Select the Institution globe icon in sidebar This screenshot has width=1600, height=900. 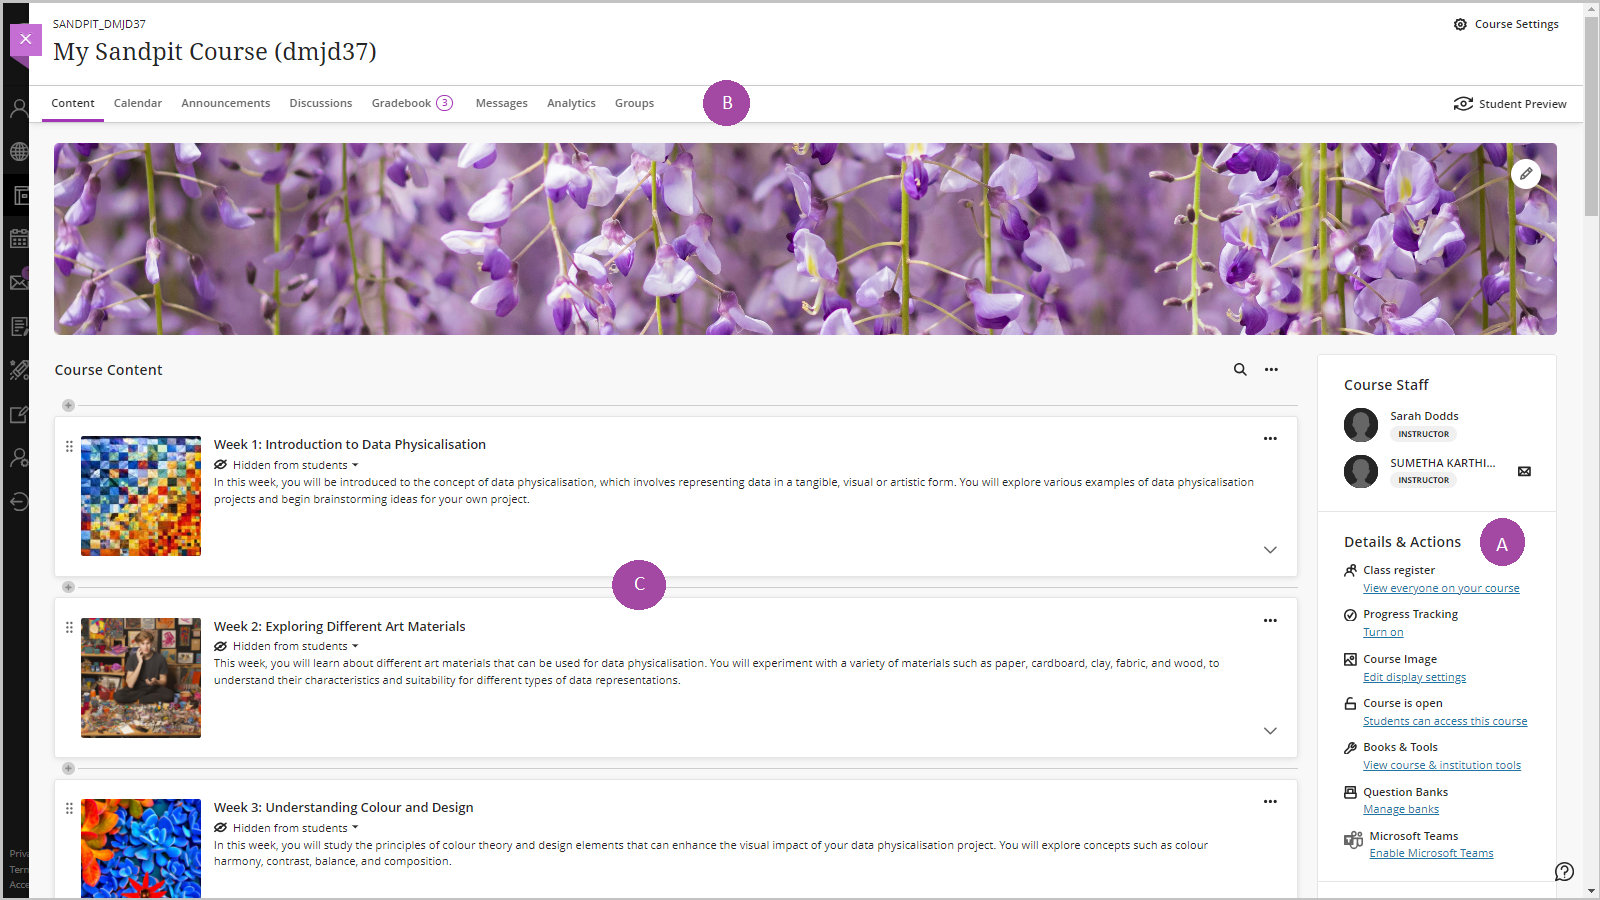pyautogui.click(x=18, y=151)
